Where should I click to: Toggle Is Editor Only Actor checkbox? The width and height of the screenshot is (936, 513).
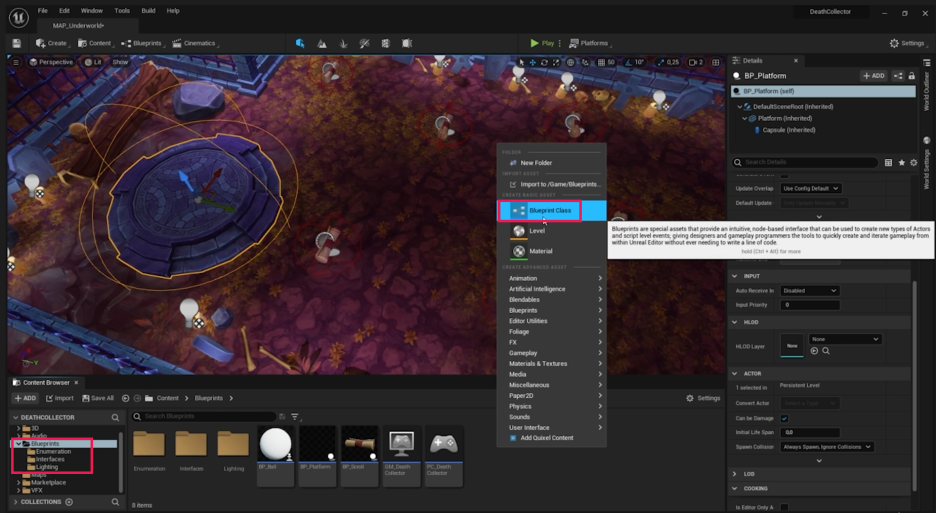click(784, 508)
